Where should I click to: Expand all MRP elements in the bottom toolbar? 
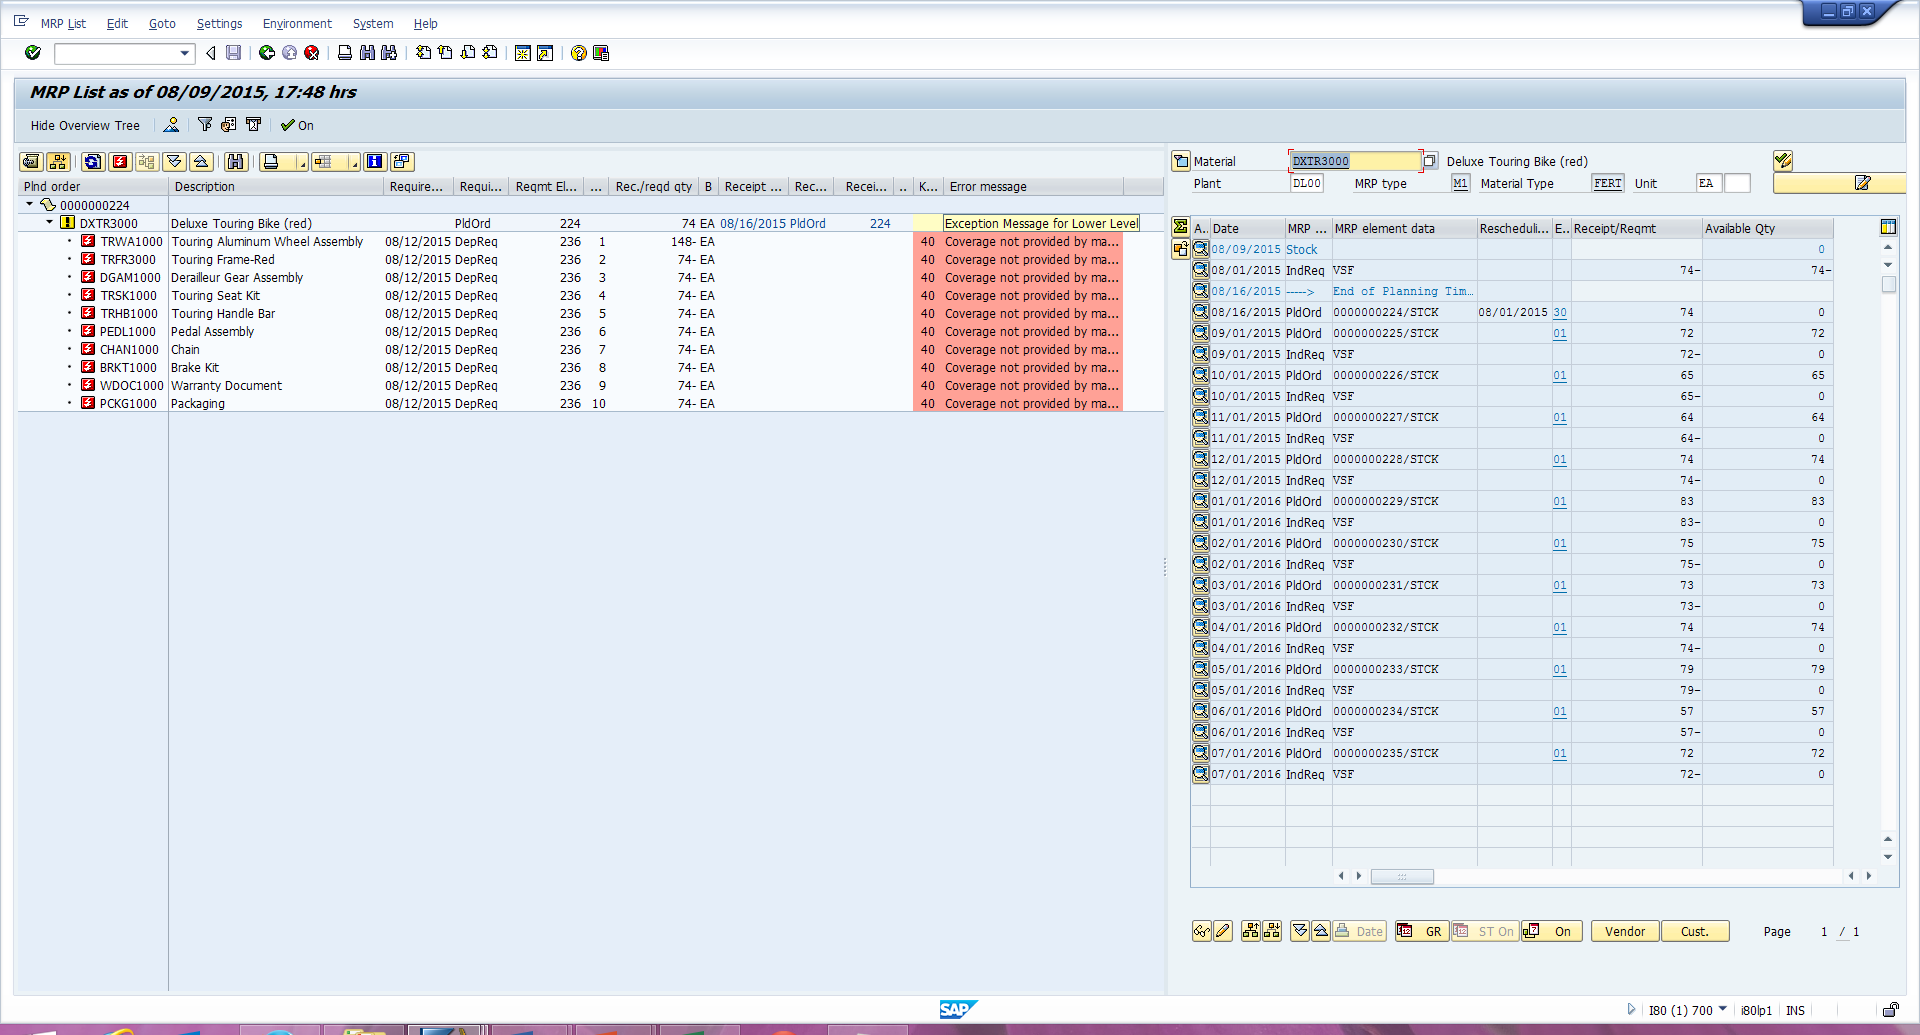(x=1300, y=932)
